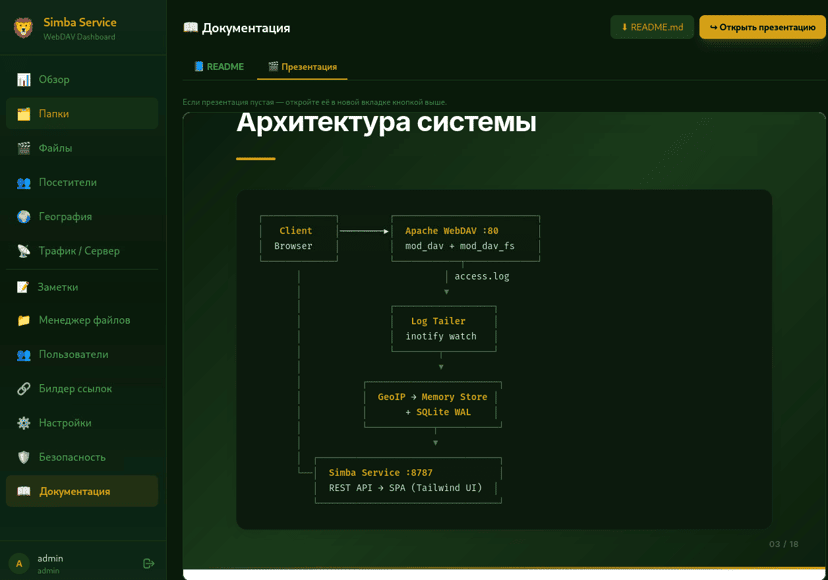
Task: Click the География globe icon
Action: 24,217
